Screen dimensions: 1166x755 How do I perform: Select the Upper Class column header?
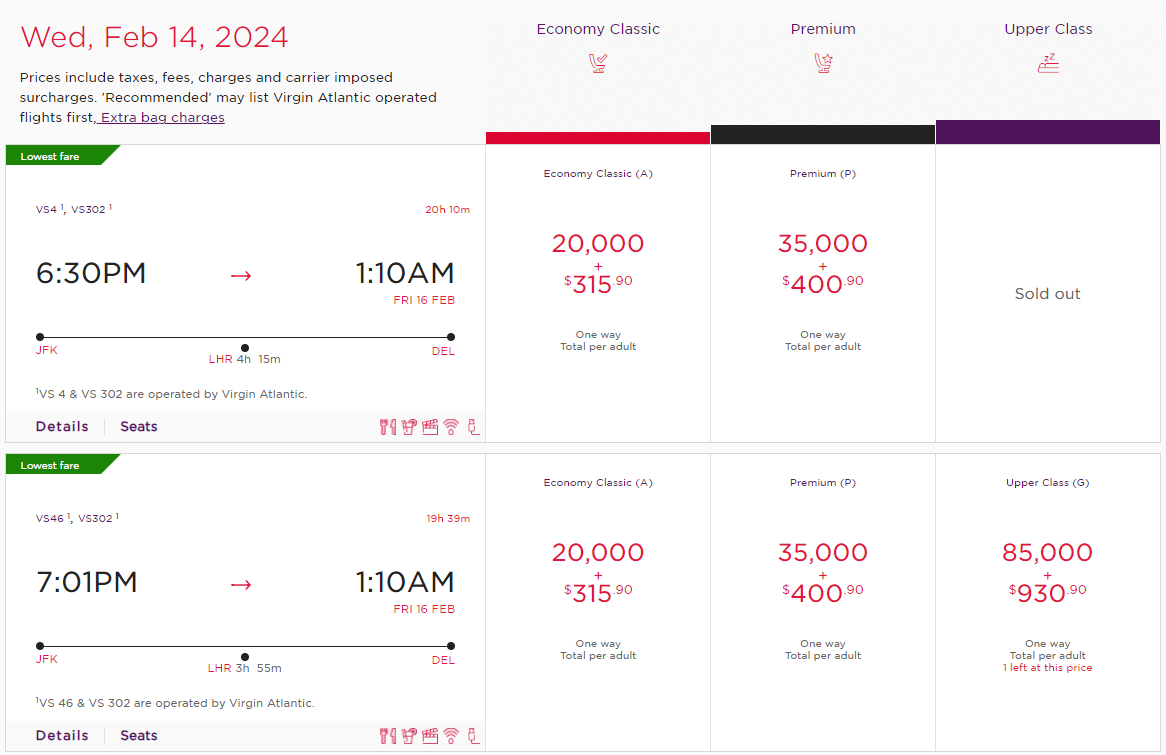(1048, 29)
